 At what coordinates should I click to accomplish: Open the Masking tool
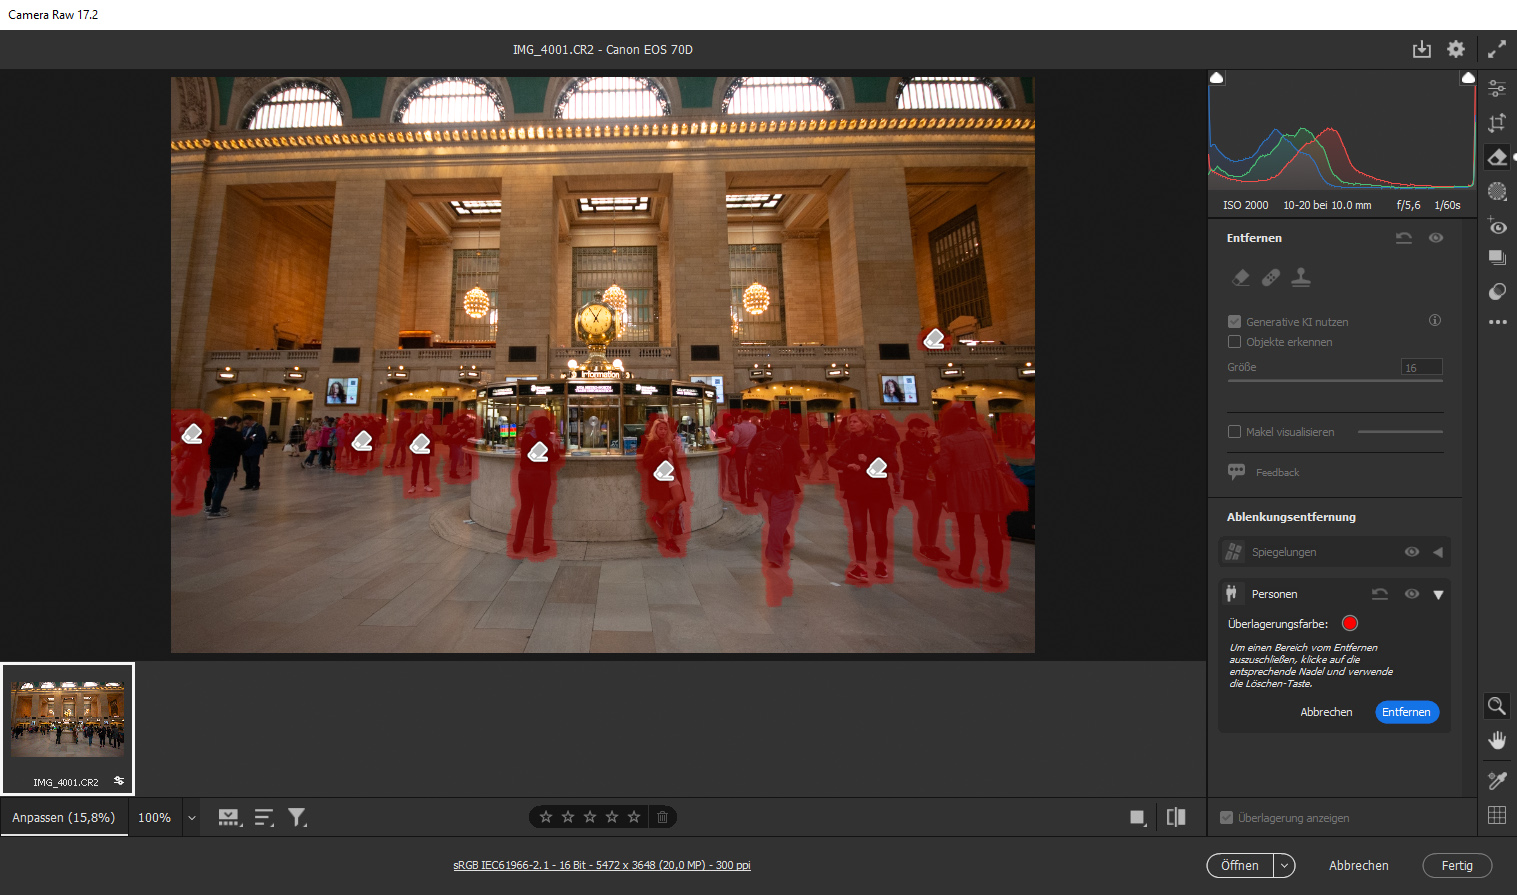[1497, 191]
